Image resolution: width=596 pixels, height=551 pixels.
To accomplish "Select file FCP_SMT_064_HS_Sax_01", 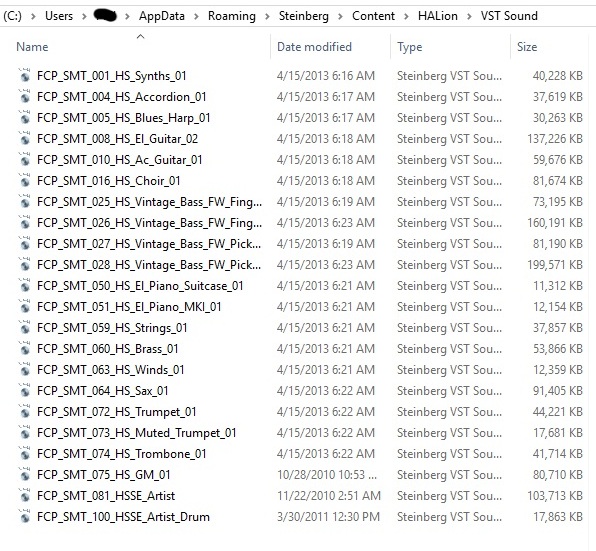I will (103, 391).
